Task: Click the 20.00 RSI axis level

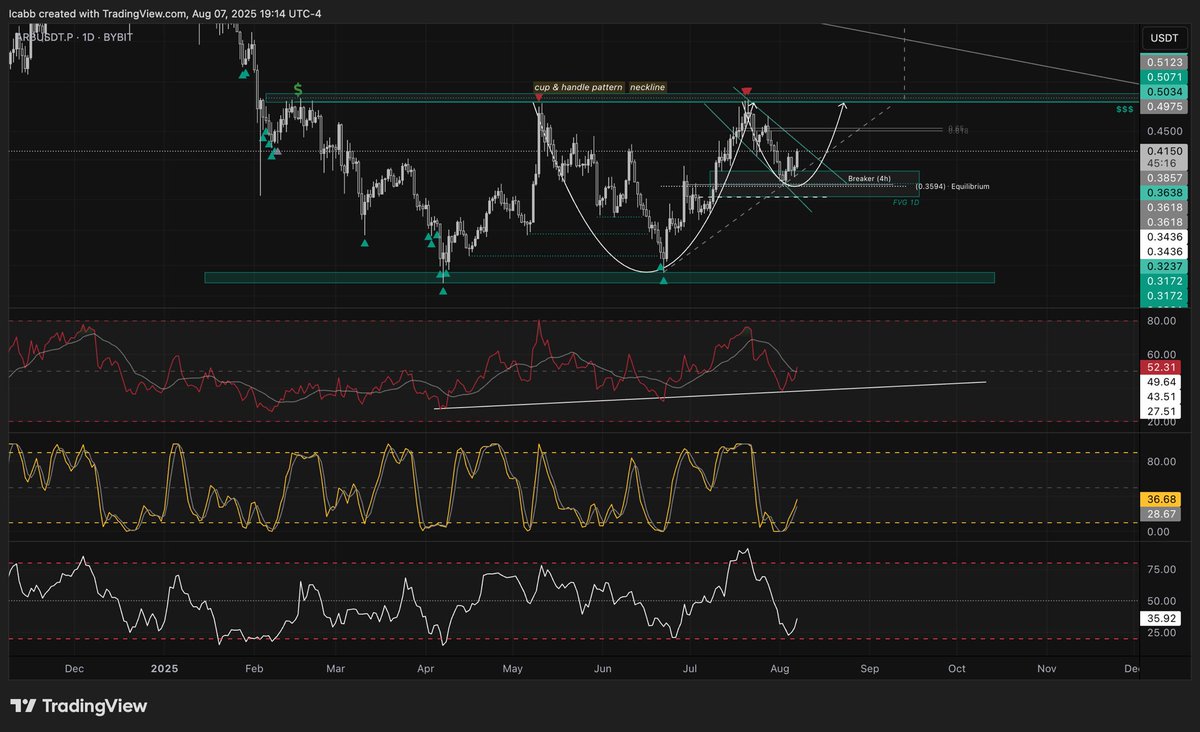Action: coord(1160,422)
